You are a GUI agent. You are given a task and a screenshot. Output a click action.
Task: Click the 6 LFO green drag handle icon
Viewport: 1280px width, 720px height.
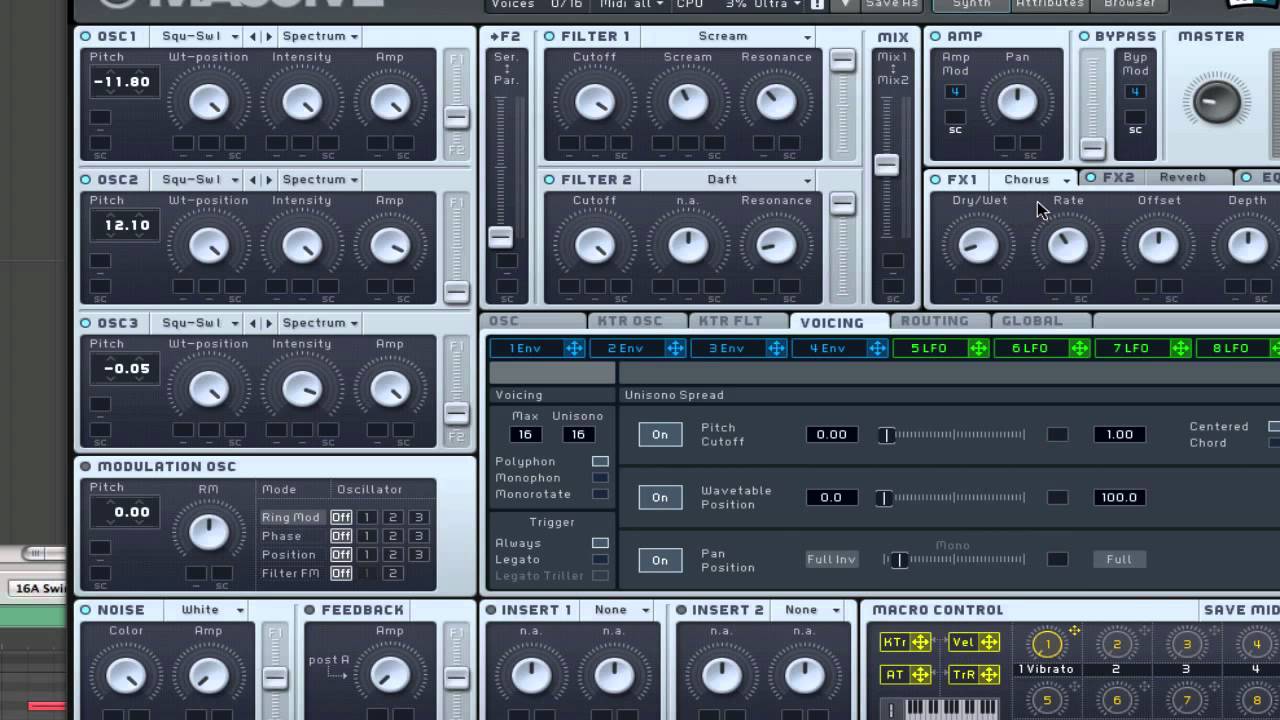click(x=1079, y=348)
